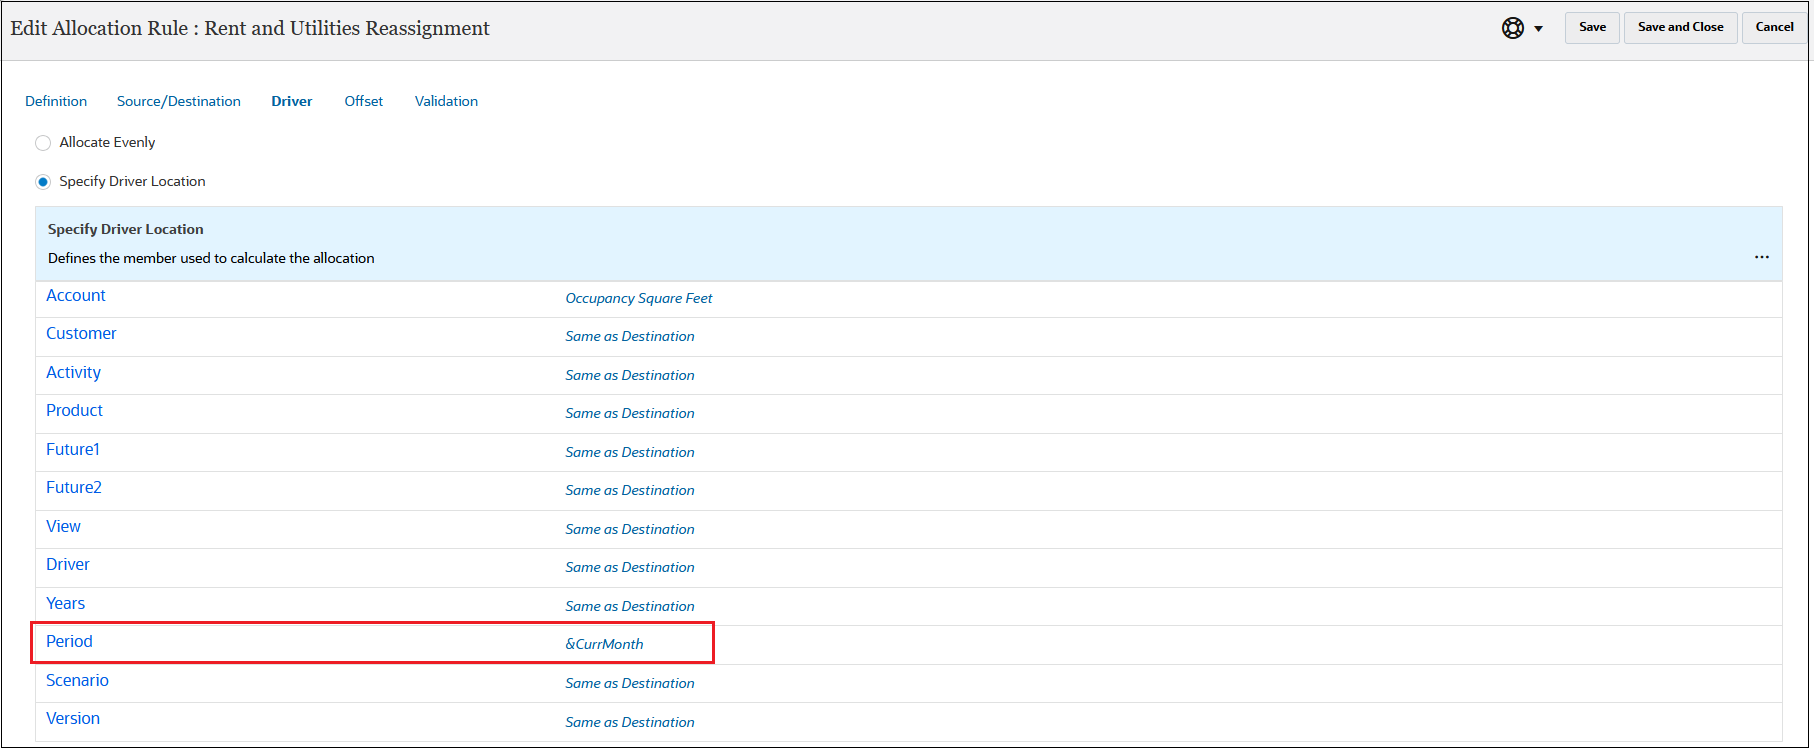
Task: Open the Account dimension link
Action: click(76, 296)
